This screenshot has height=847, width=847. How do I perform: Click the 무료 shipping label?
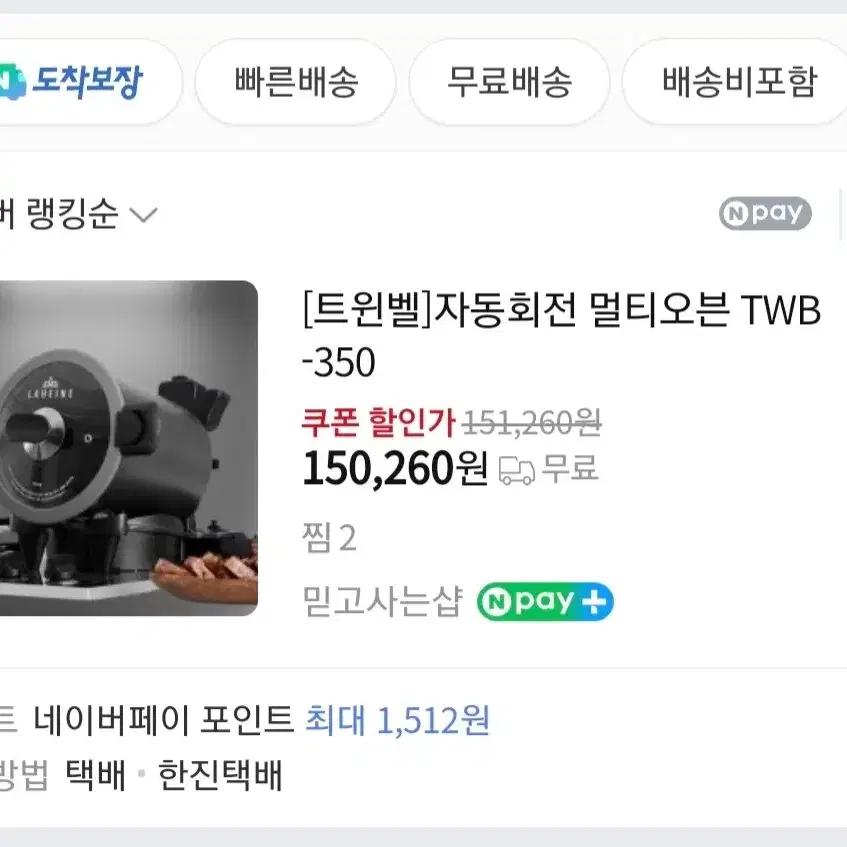[x=570, y=468]
